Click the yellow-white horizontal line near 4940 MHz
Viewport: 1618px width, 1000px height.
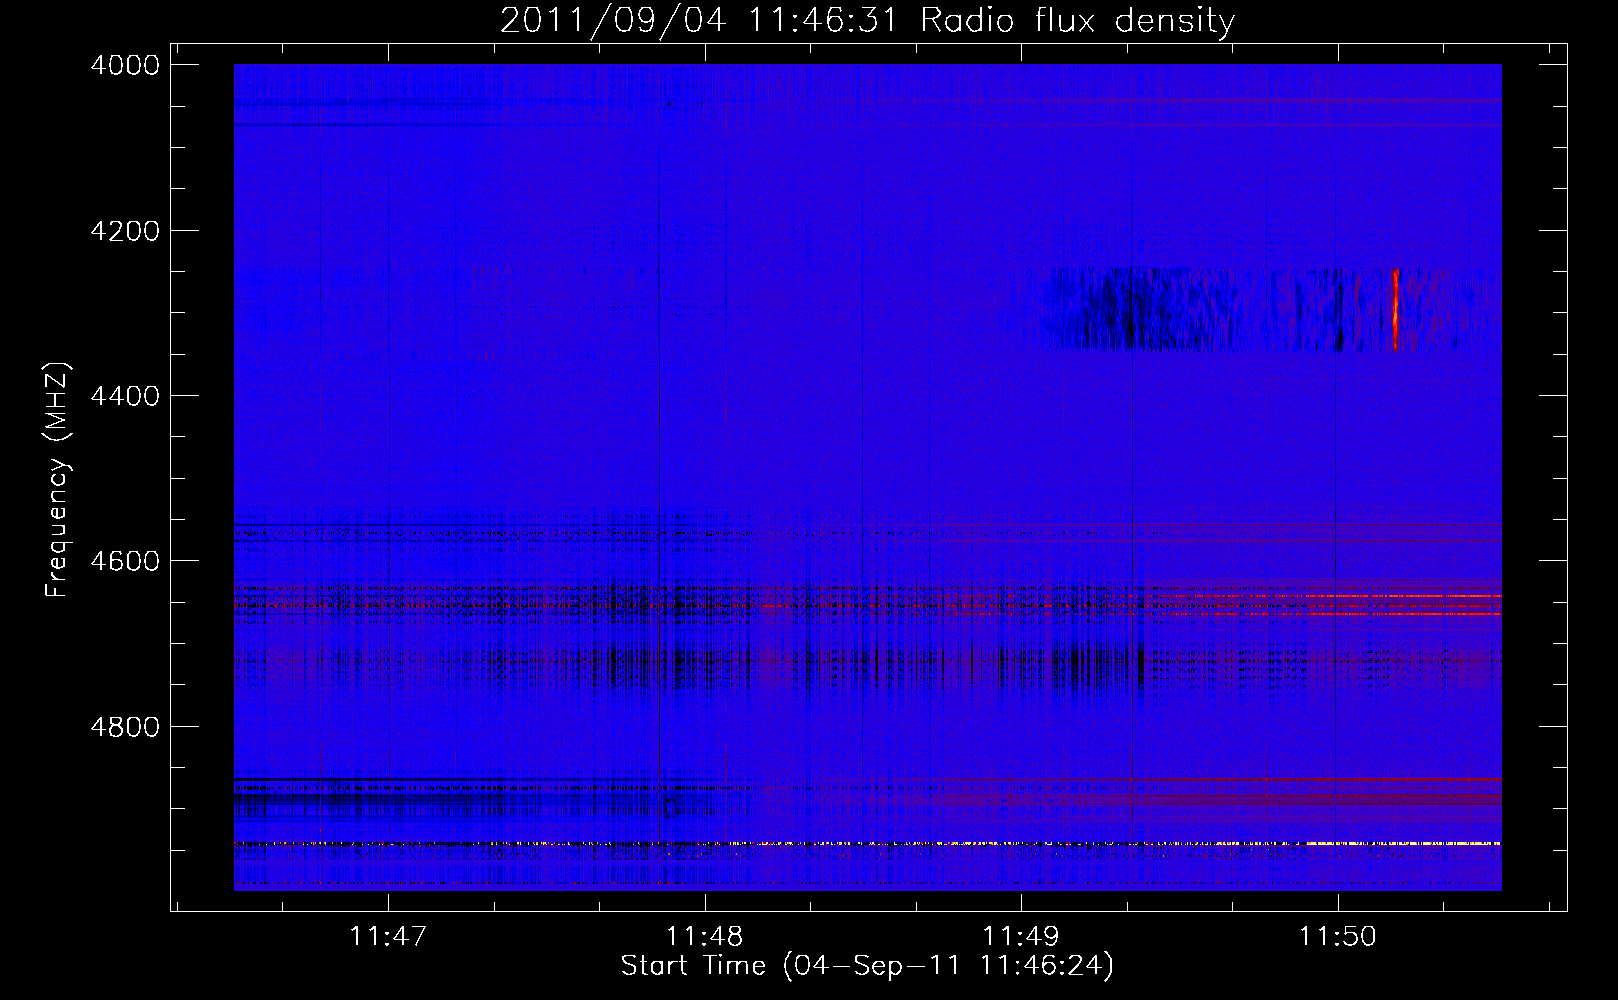[867, 844]
